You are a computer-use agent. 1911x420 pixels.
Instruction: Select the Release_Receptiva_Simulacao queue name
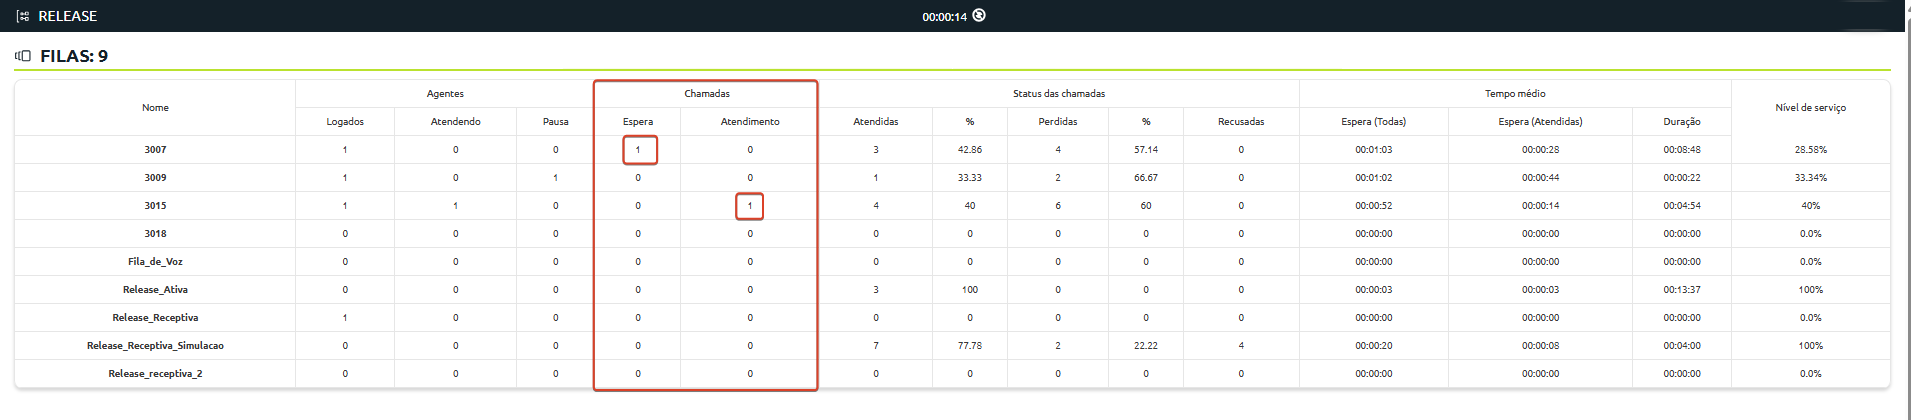[x=155, y=346]
